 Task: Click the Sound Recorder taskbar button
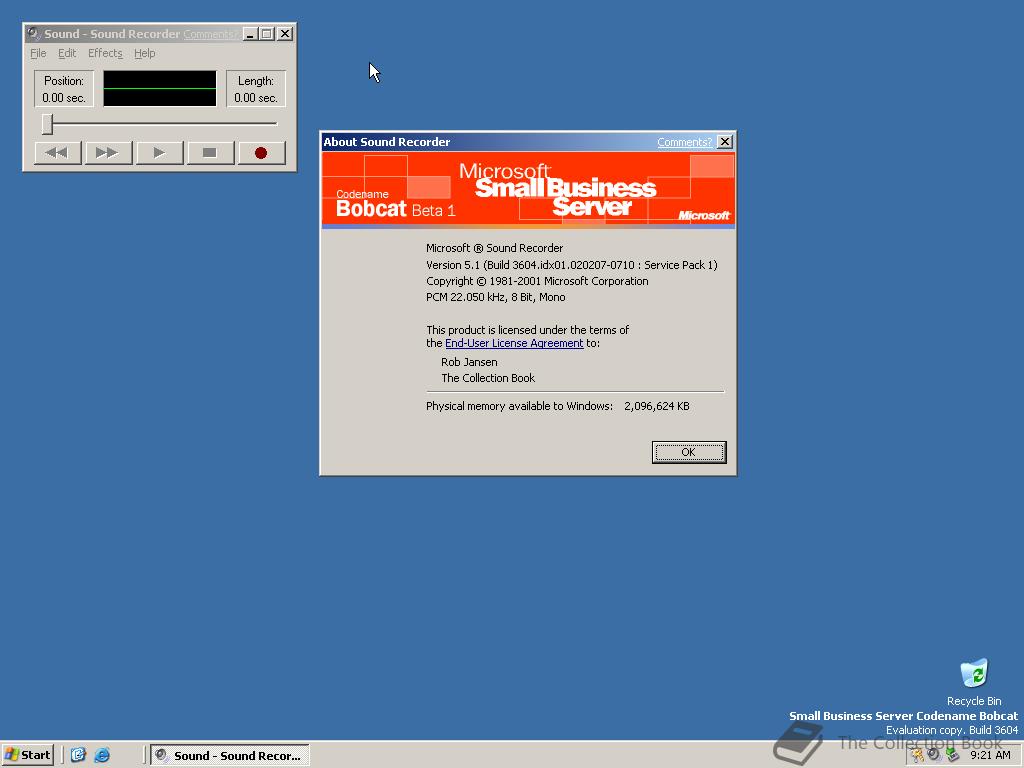(229, 756)
